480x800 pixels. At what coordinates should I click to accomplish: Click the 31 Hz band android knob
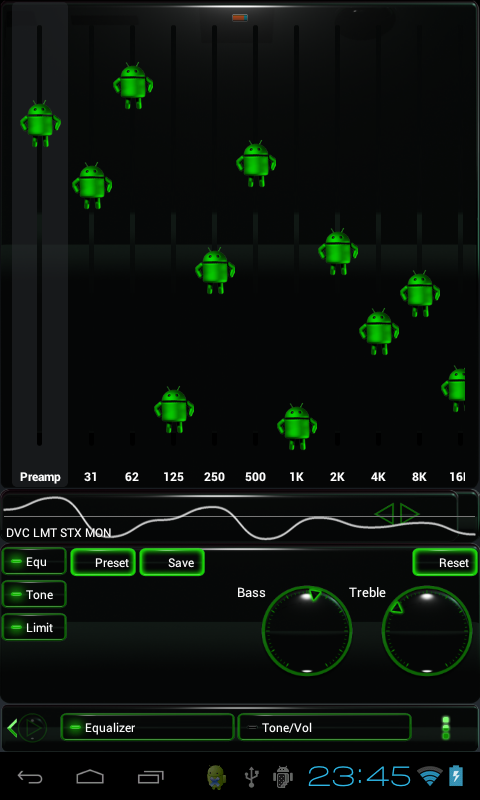pyautogui.click(x=92, y=186)
